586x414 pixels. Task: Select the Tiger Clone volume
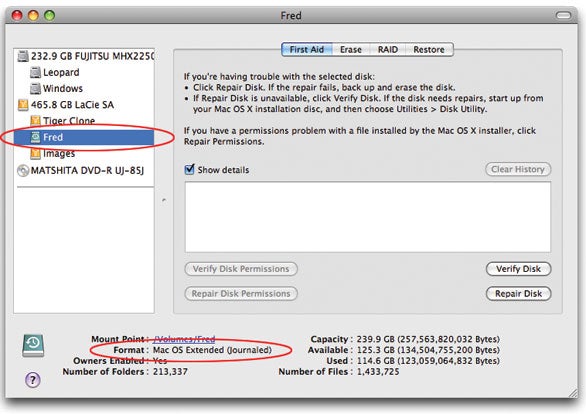[85, 121]
